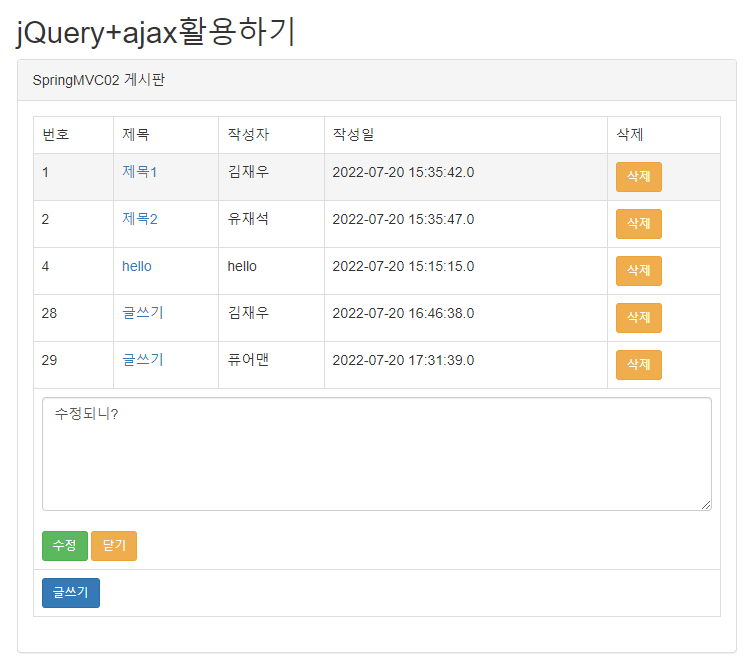Click the blue 글쓰기 button
Screen dimensions: 751x670
pos(71,592)
